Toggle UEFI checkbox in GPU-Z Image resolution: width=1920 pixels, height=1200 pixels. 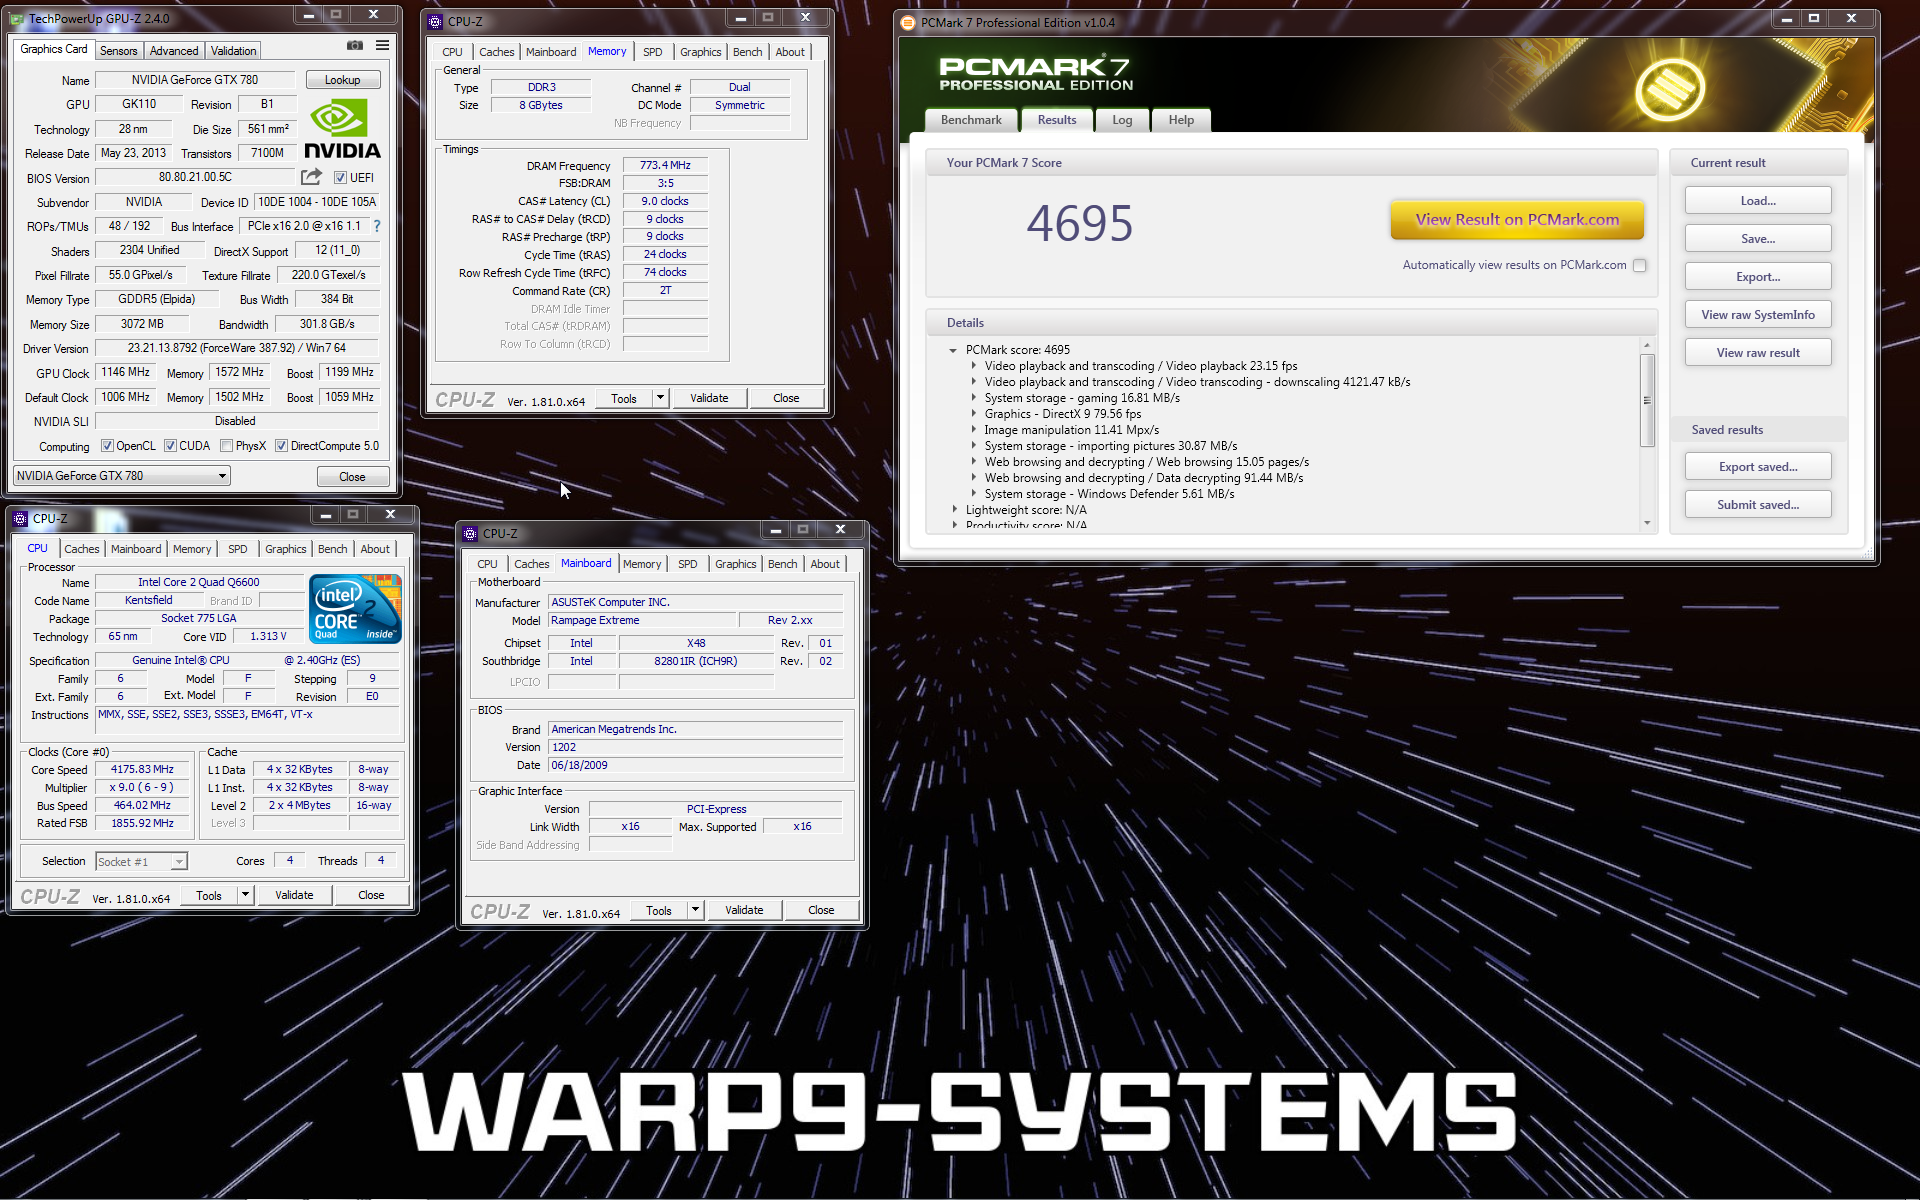click(340, 178)
